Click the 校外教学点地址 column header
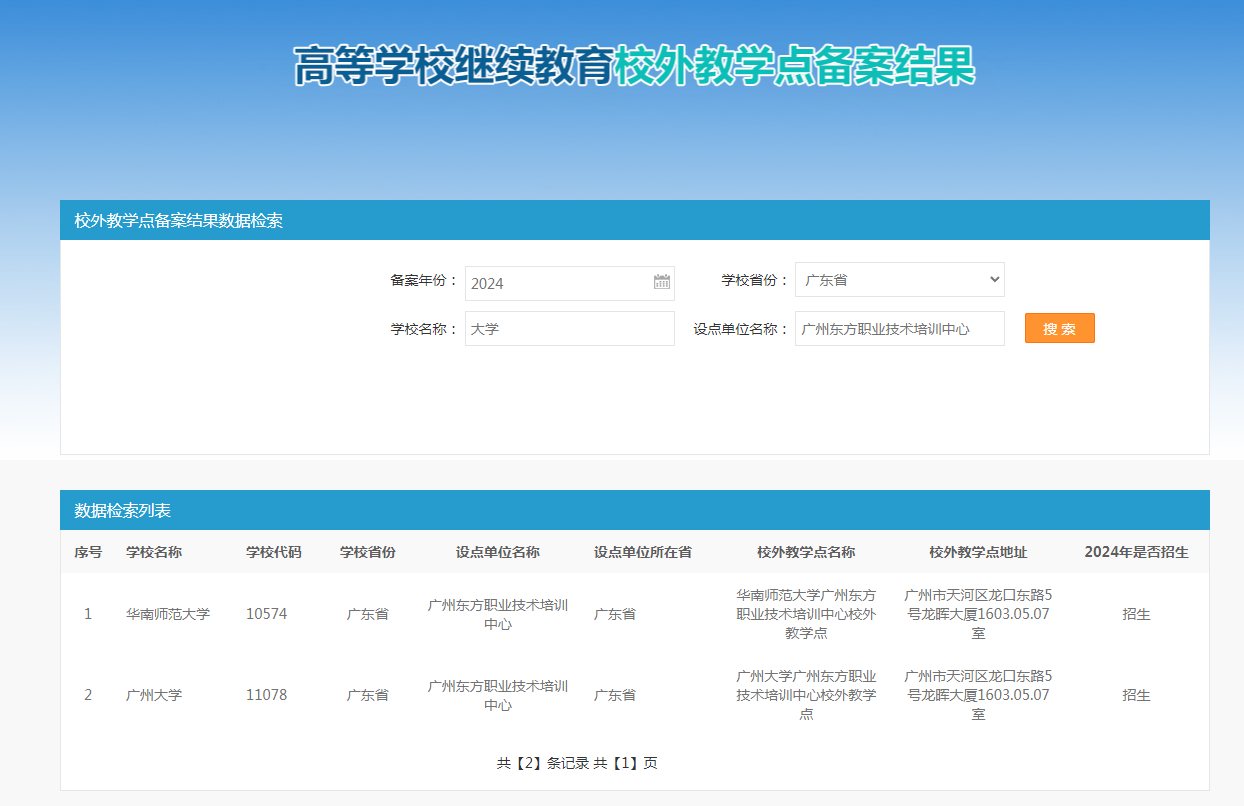 pyautogui.click(x=977, y=552)
